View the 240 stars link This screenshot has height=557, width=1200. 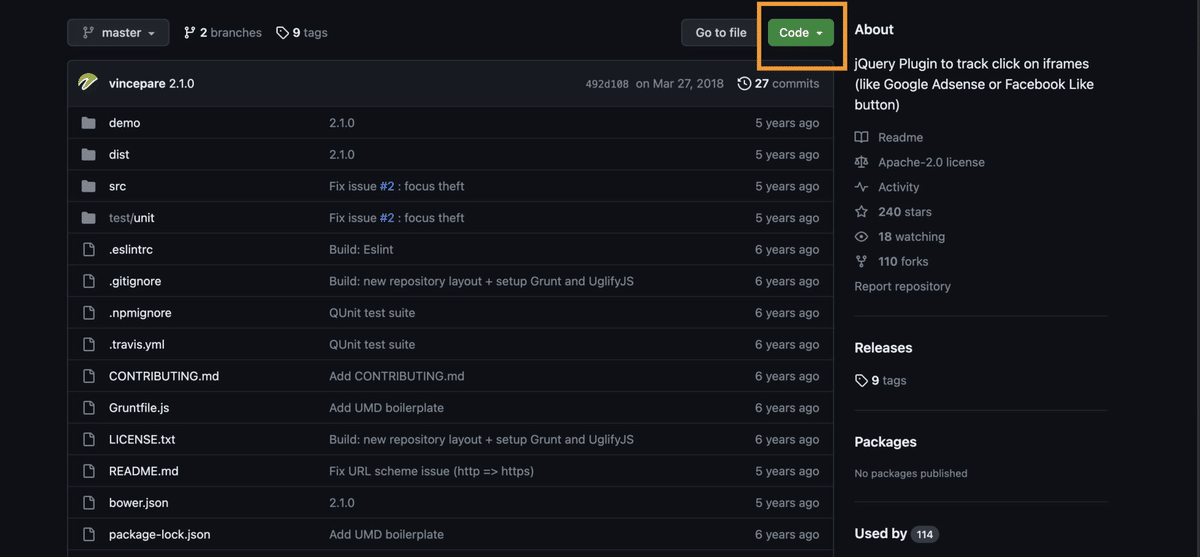click(904, 212)
